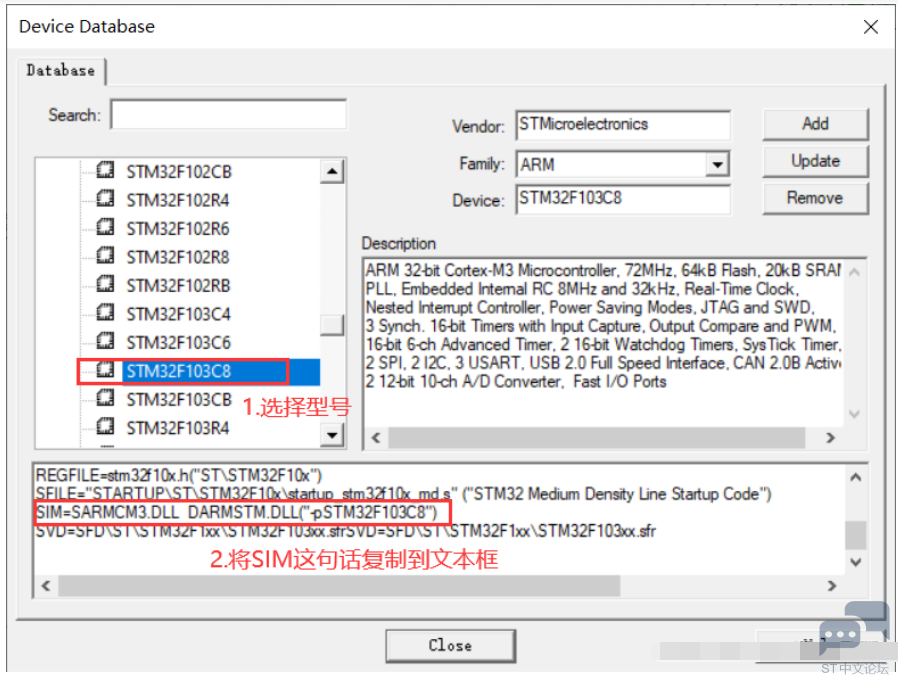898x684 pixels.
Task: Click Description box scroll right arrow
Action: tap(830, 438)
